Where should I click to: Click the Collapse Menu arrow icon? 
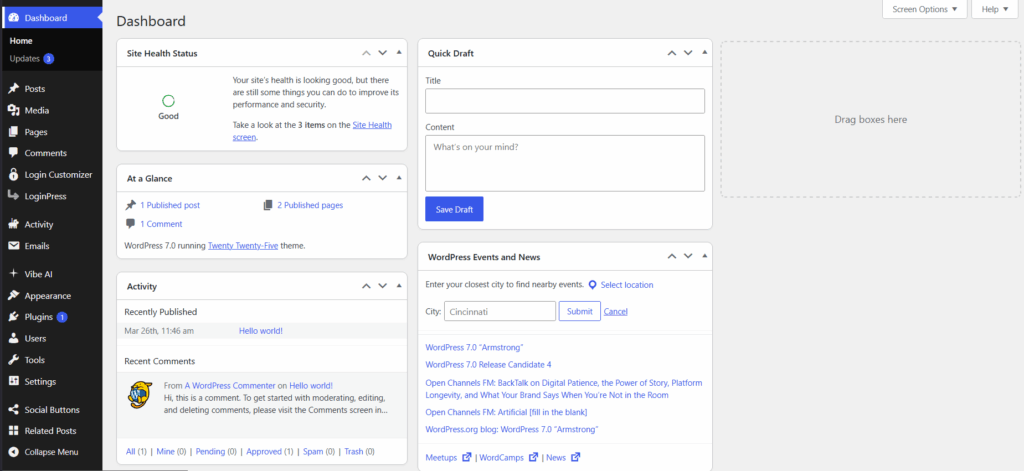tap(13, 452)
